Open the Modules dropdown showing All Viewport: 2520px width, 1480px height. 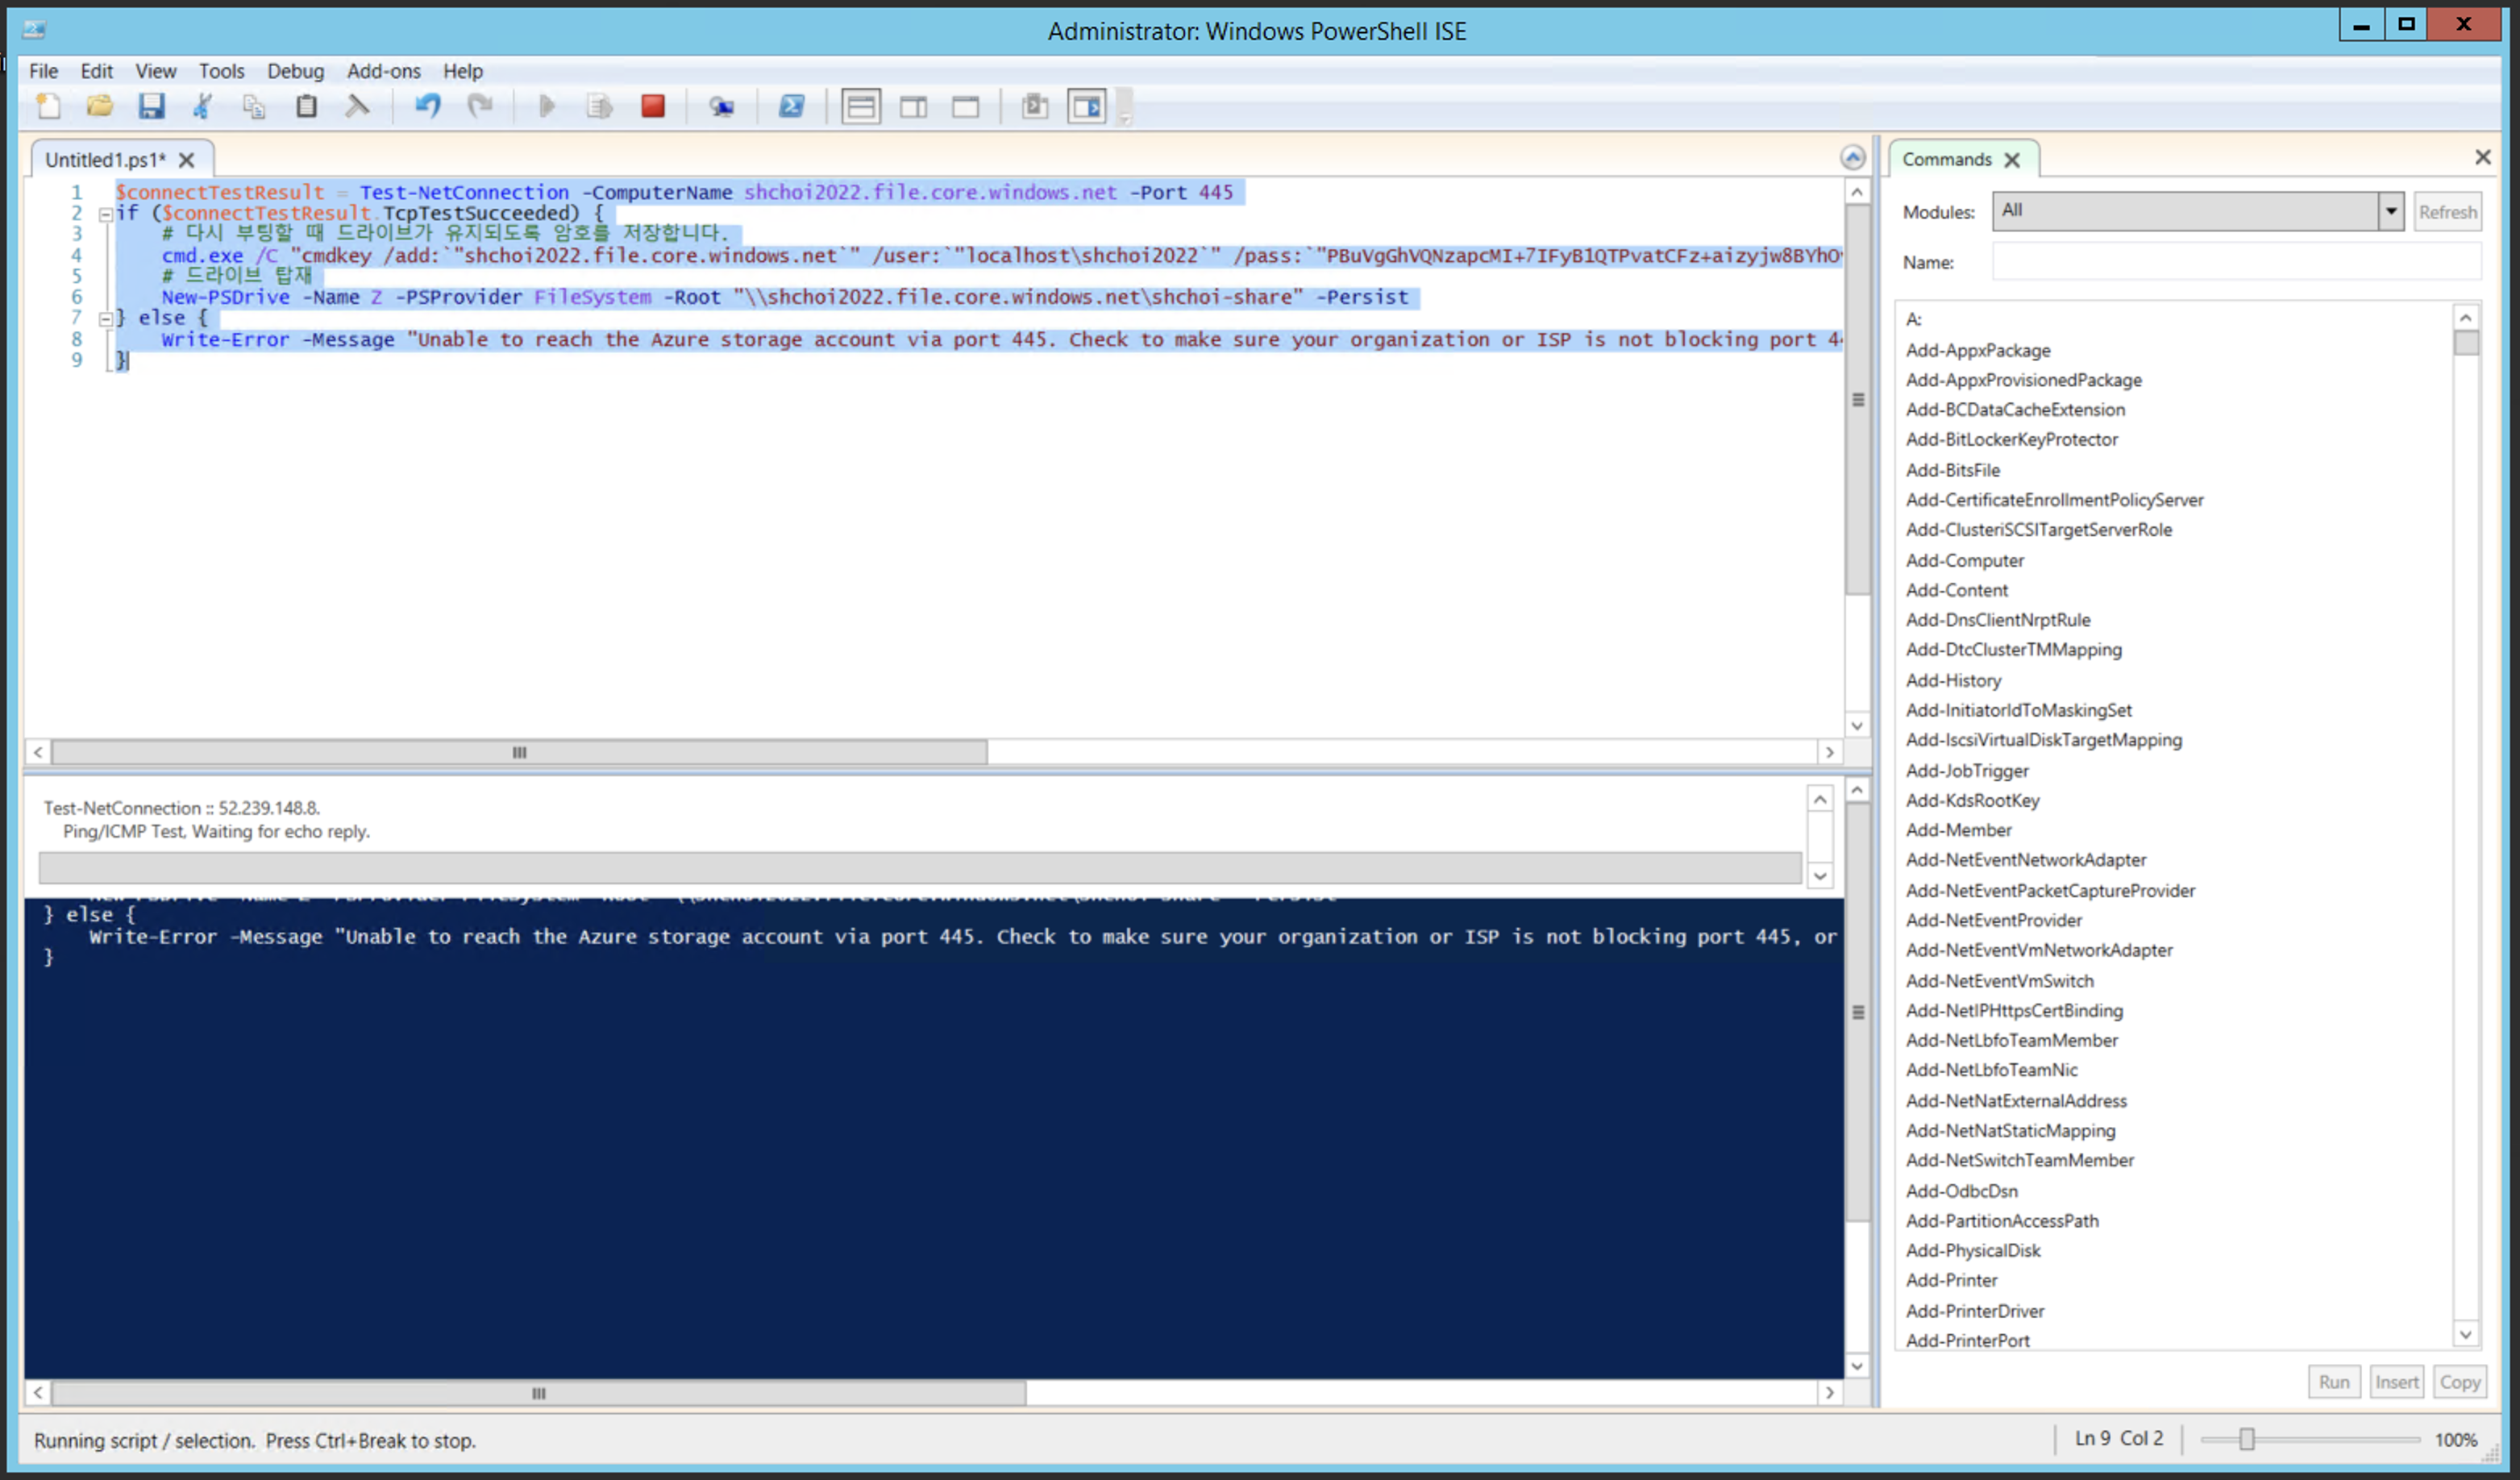click(2390, 211)
